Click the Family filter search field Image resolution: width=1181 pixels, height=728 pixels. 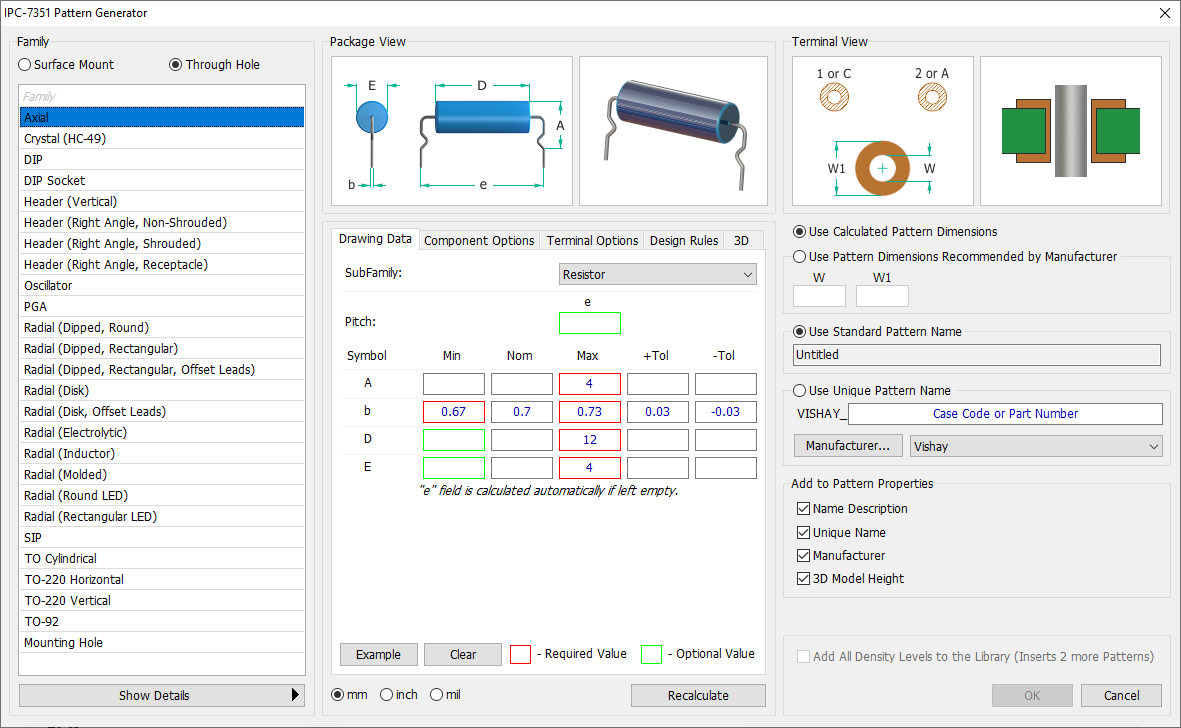(x=162, y=96)
